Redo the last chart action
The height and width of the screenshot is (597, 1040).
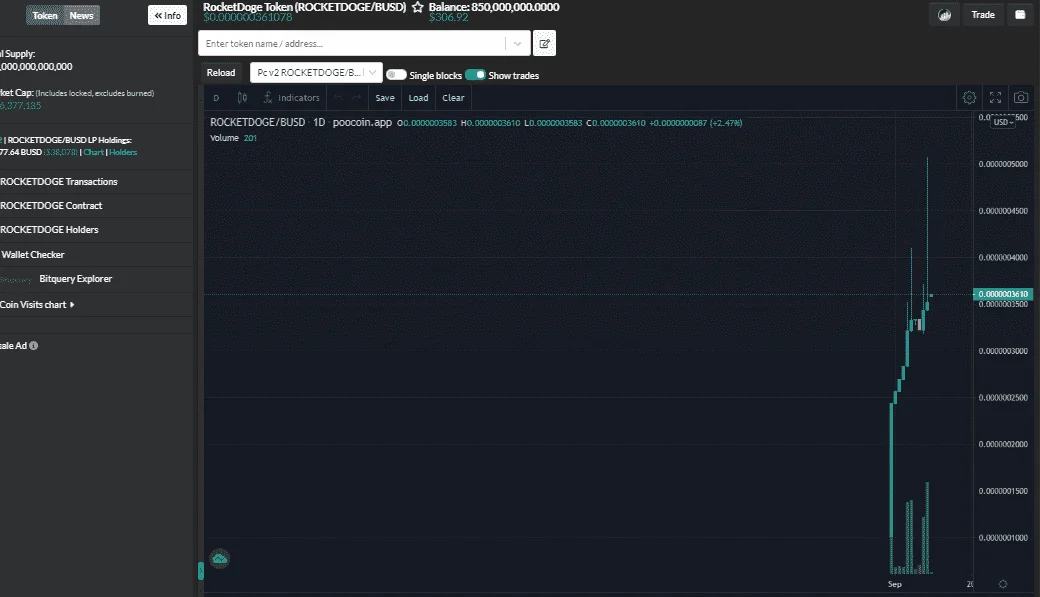[356, 98]
